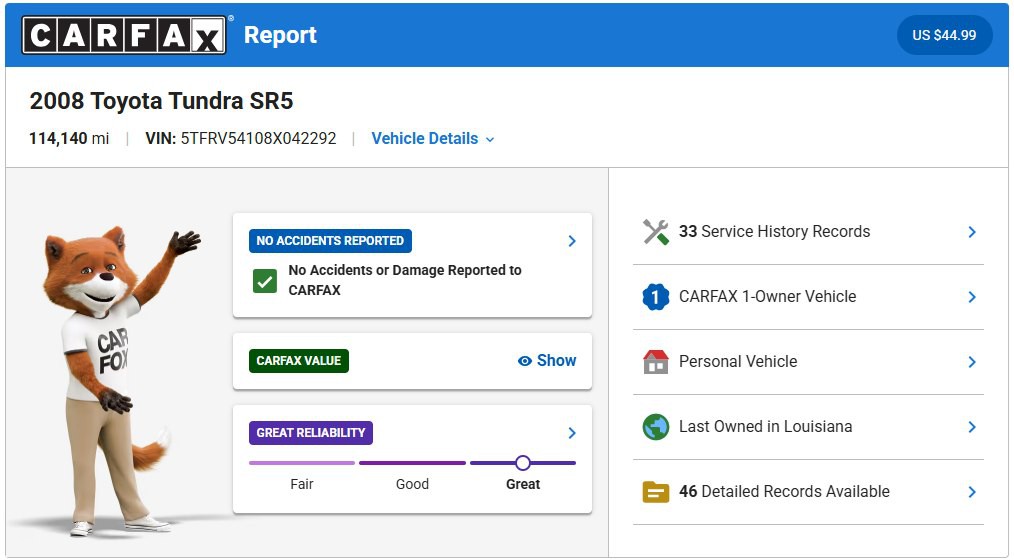Click the globe Last Owned icon
This screenshot has height=560, width=1014.
pos(655,427)
